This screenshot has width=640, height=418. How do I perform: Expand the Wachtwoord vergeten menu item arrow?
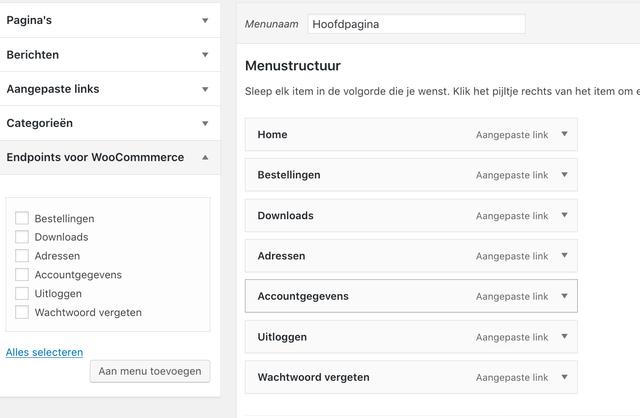(x=564, y=377)
